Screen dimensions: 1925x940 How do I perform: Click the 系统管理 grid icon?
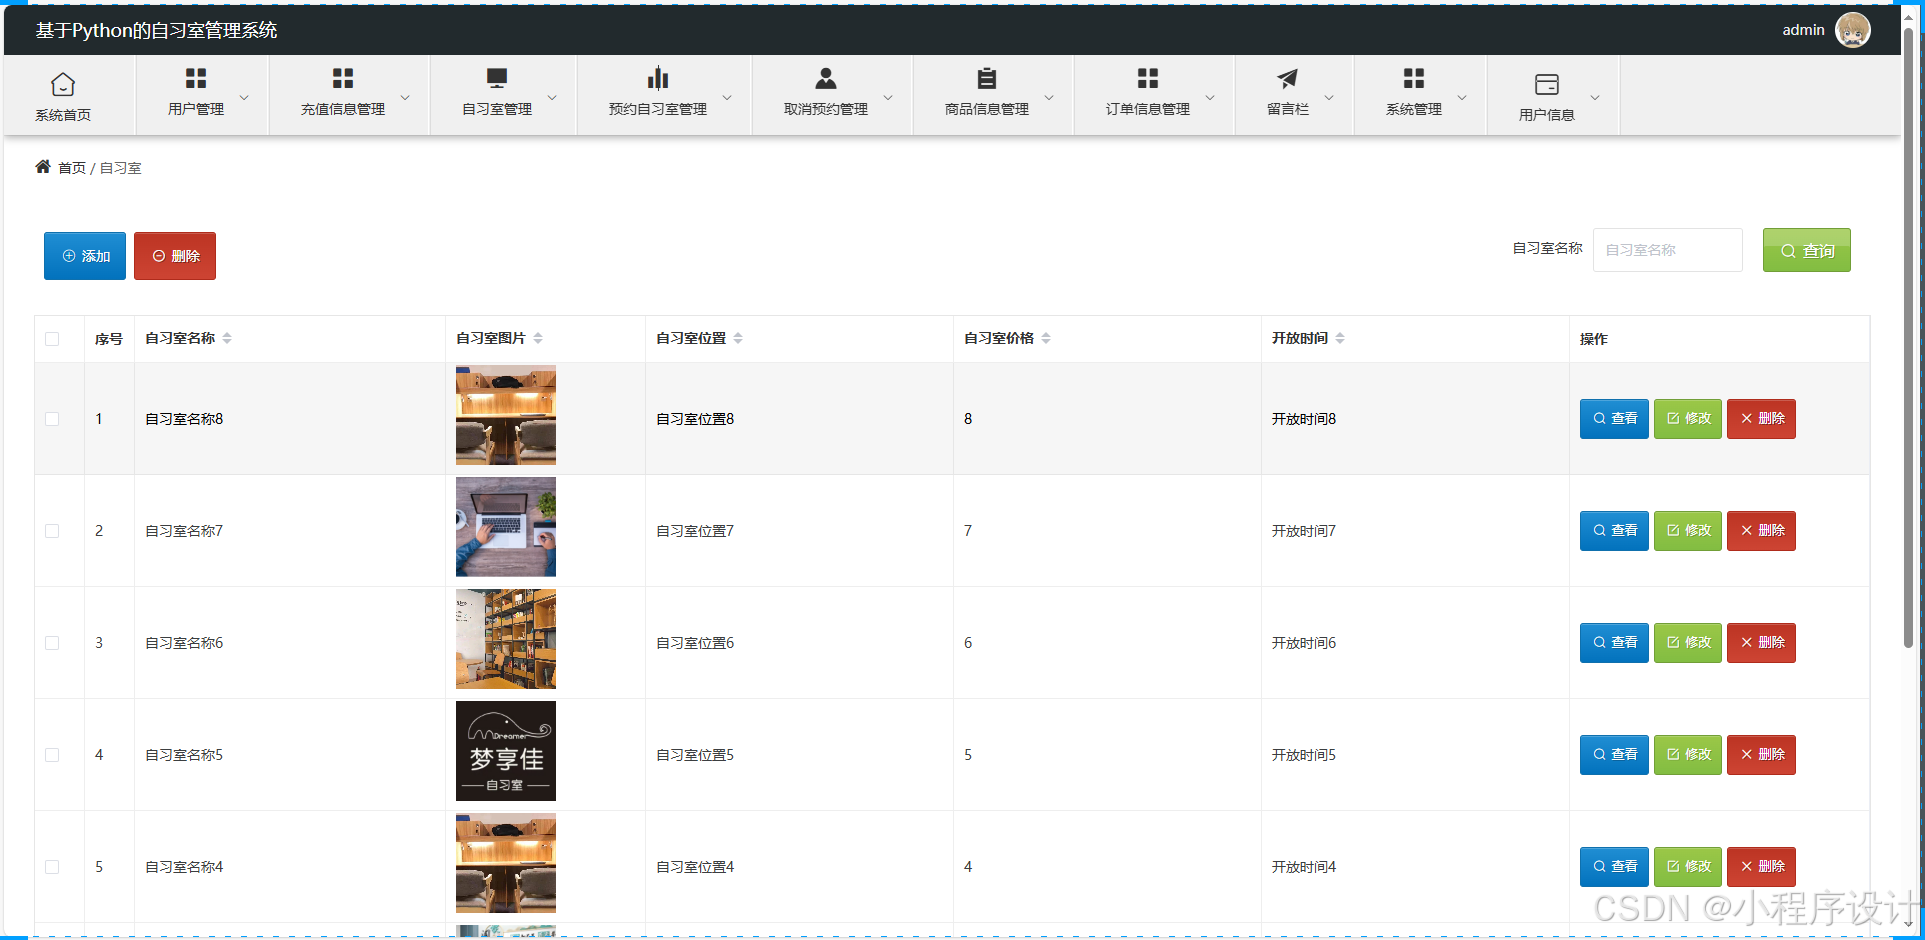coord(1414,78)
